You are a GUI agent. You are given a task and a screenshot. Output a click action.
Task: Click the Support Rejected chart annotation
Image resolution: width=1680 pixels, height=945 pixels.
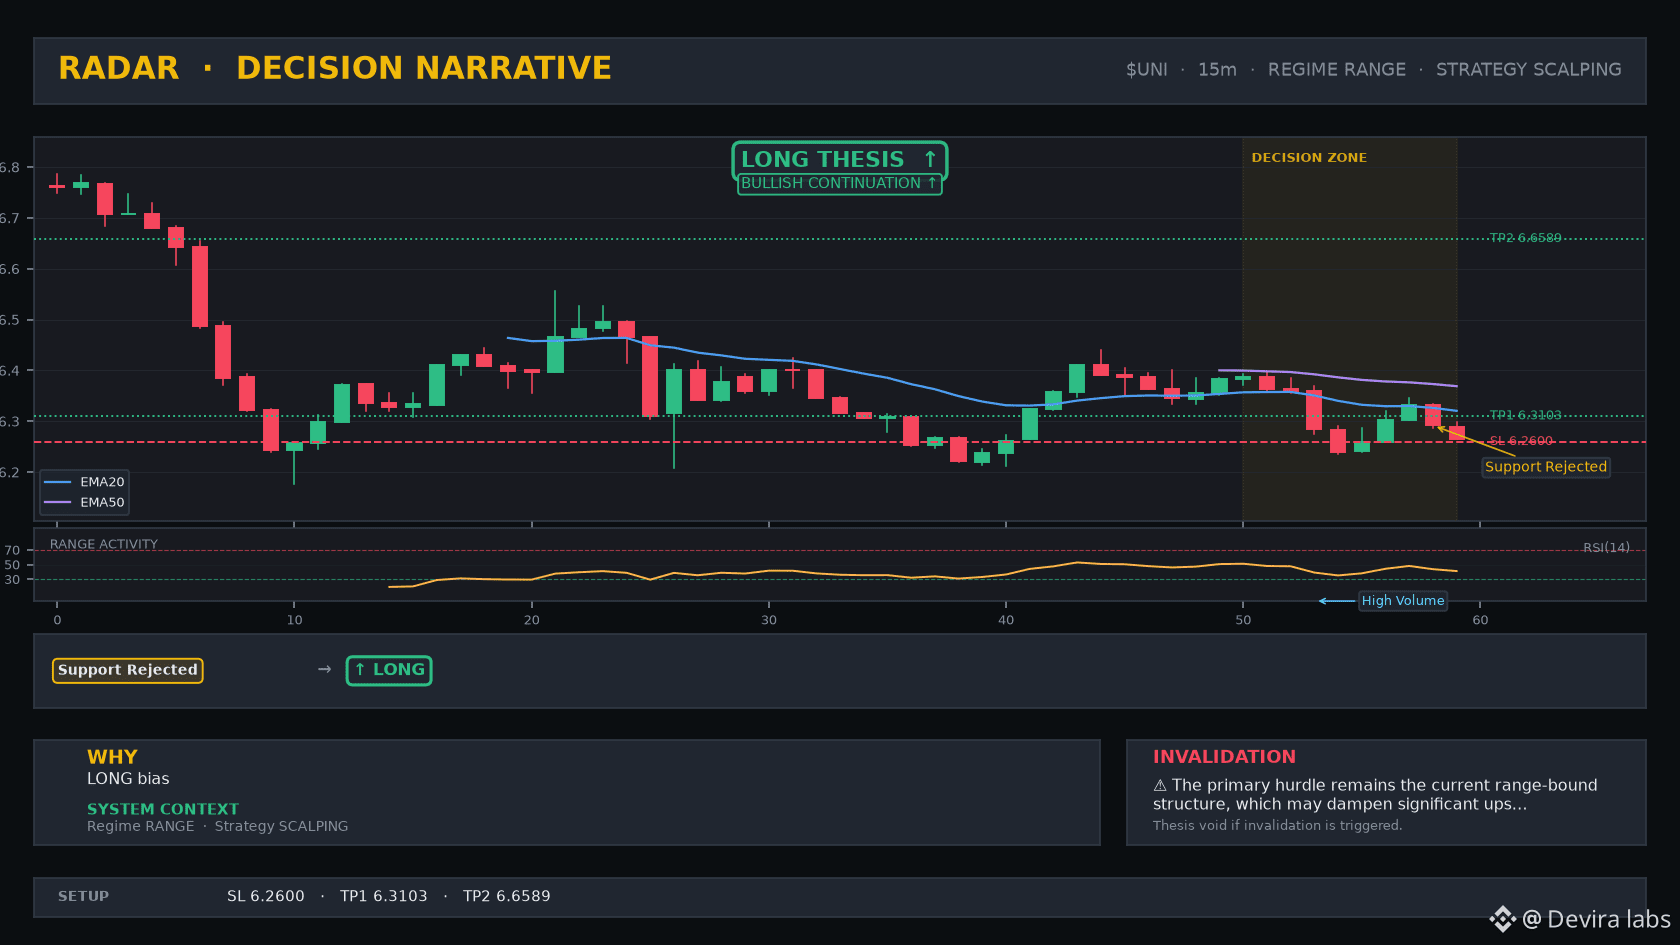(1546, 467)
